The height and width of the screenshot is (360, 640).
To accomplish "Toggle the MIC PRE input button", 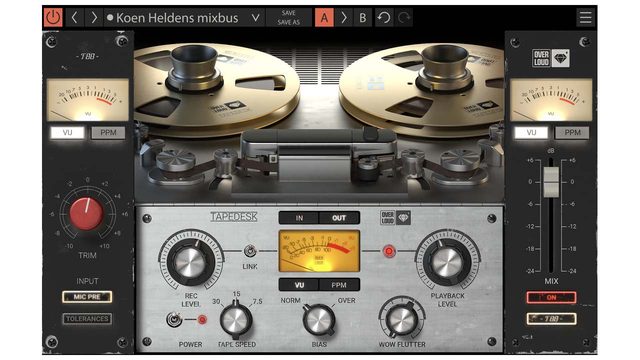I will (87, 297).
